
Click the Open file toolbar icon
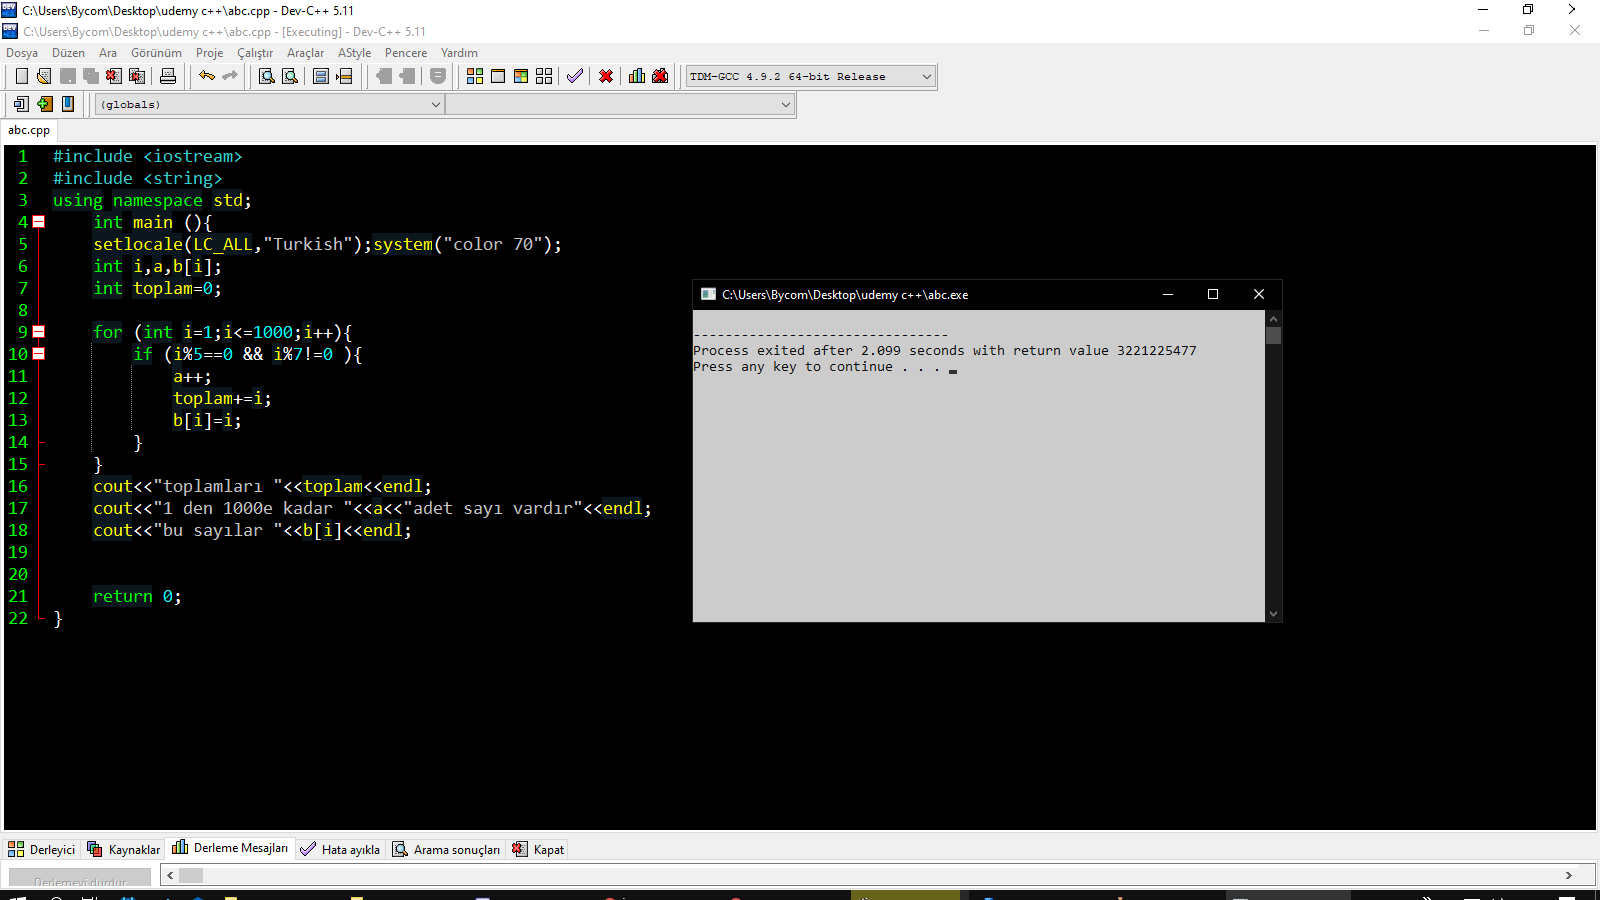(44, 76)
